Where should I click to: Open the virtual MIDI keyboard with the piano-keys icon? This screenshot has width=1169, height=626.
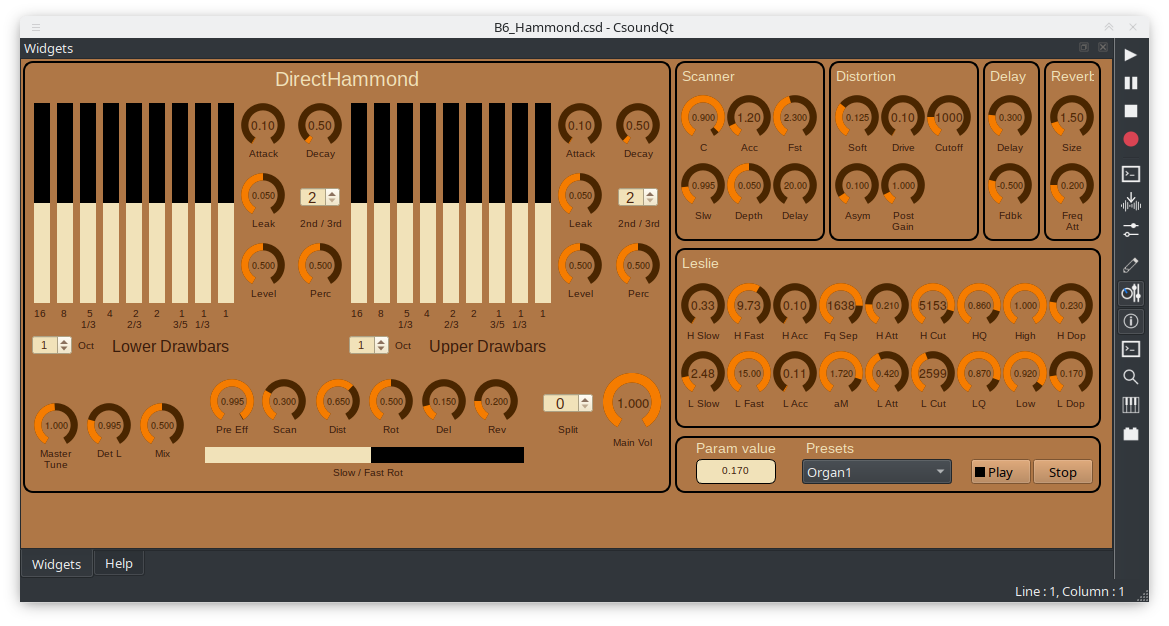pyautogui.click(x=1130, y=405)
